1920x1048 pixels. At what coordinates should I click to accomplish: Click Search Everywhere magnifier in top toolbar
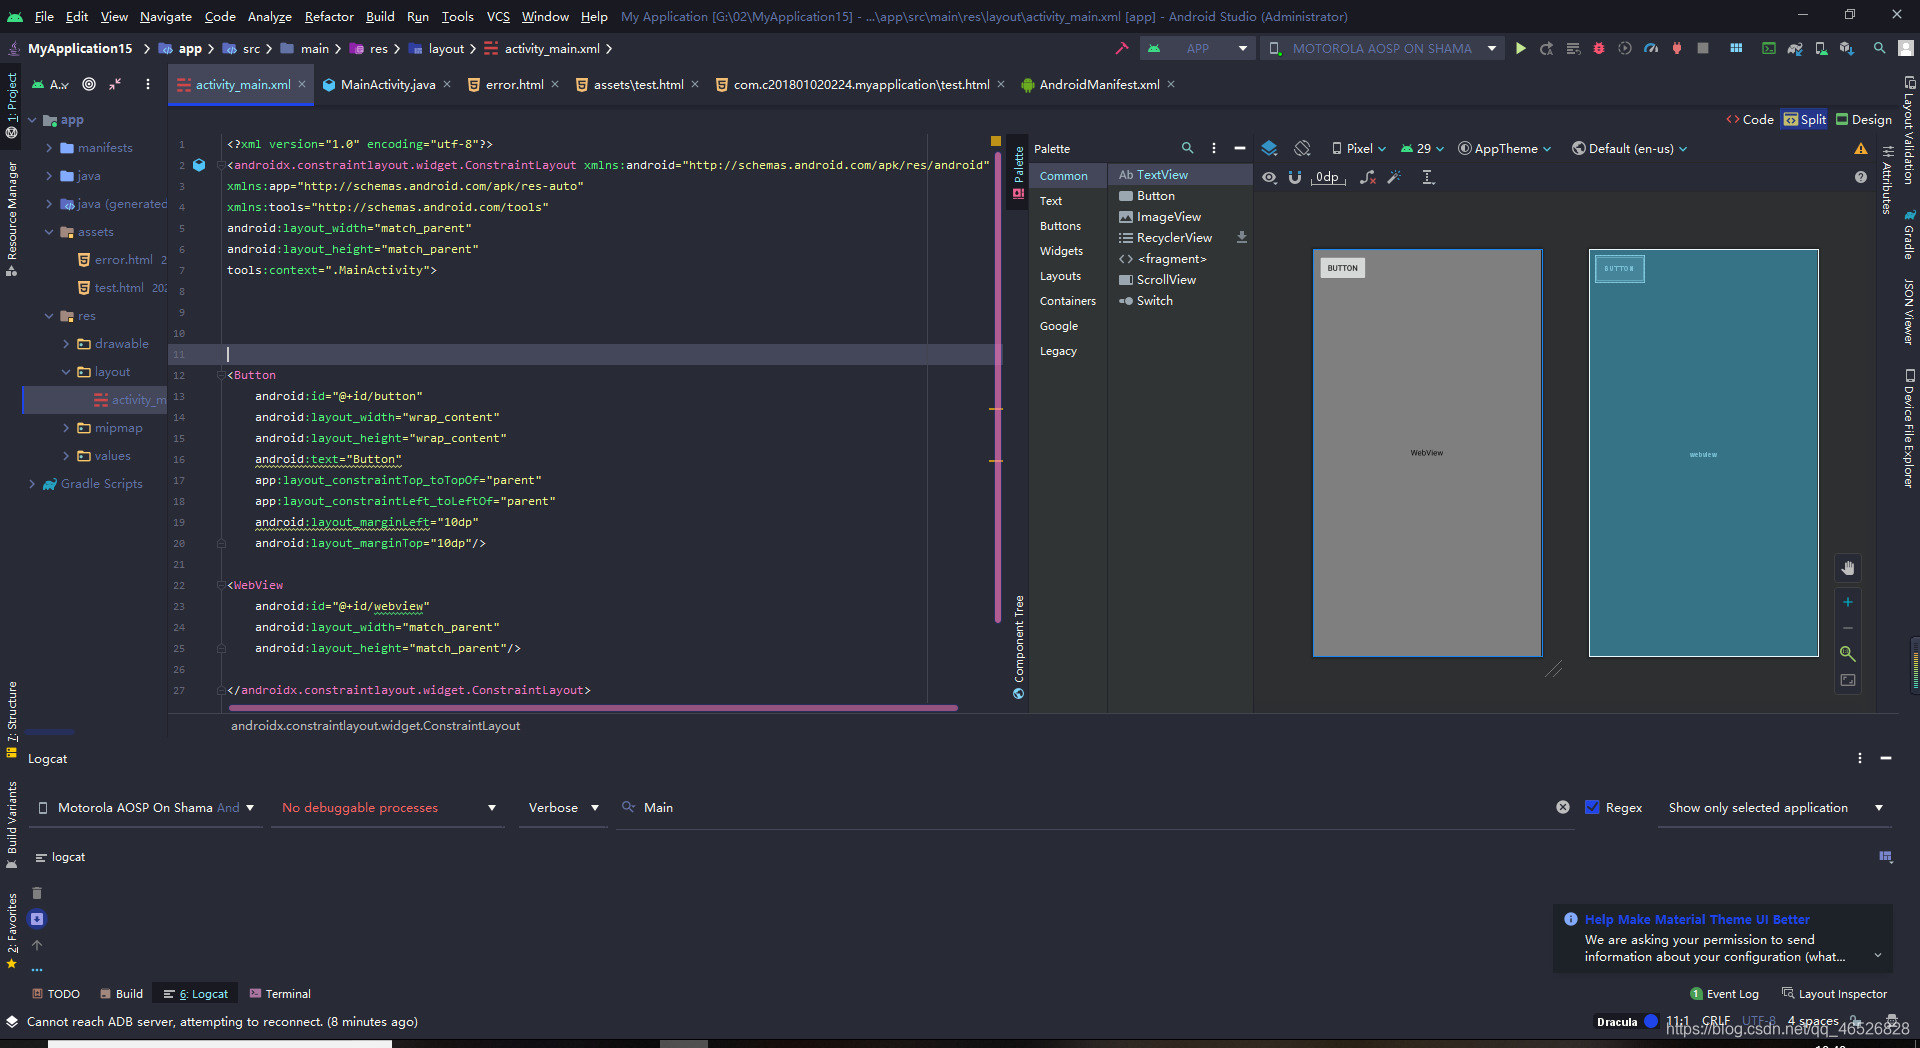click(x=1880, y=48)
